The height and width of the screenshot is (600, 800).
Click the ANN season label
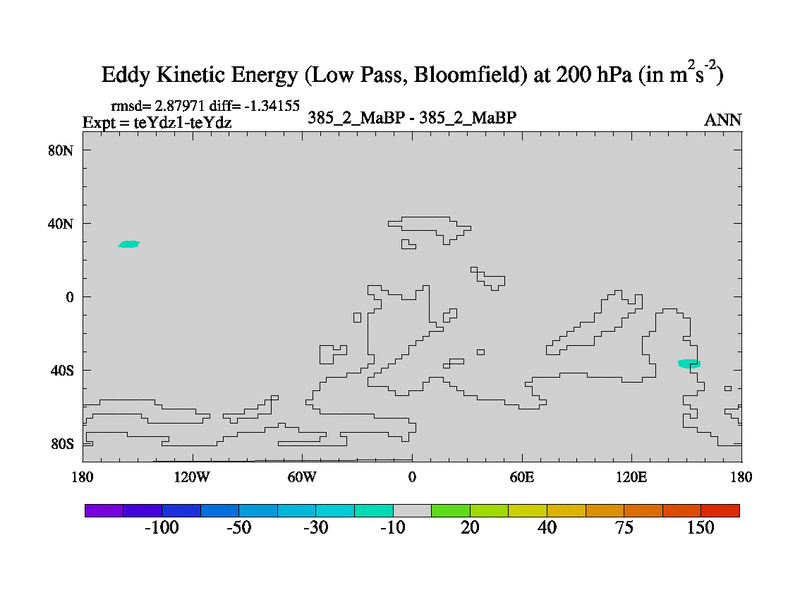723,120
